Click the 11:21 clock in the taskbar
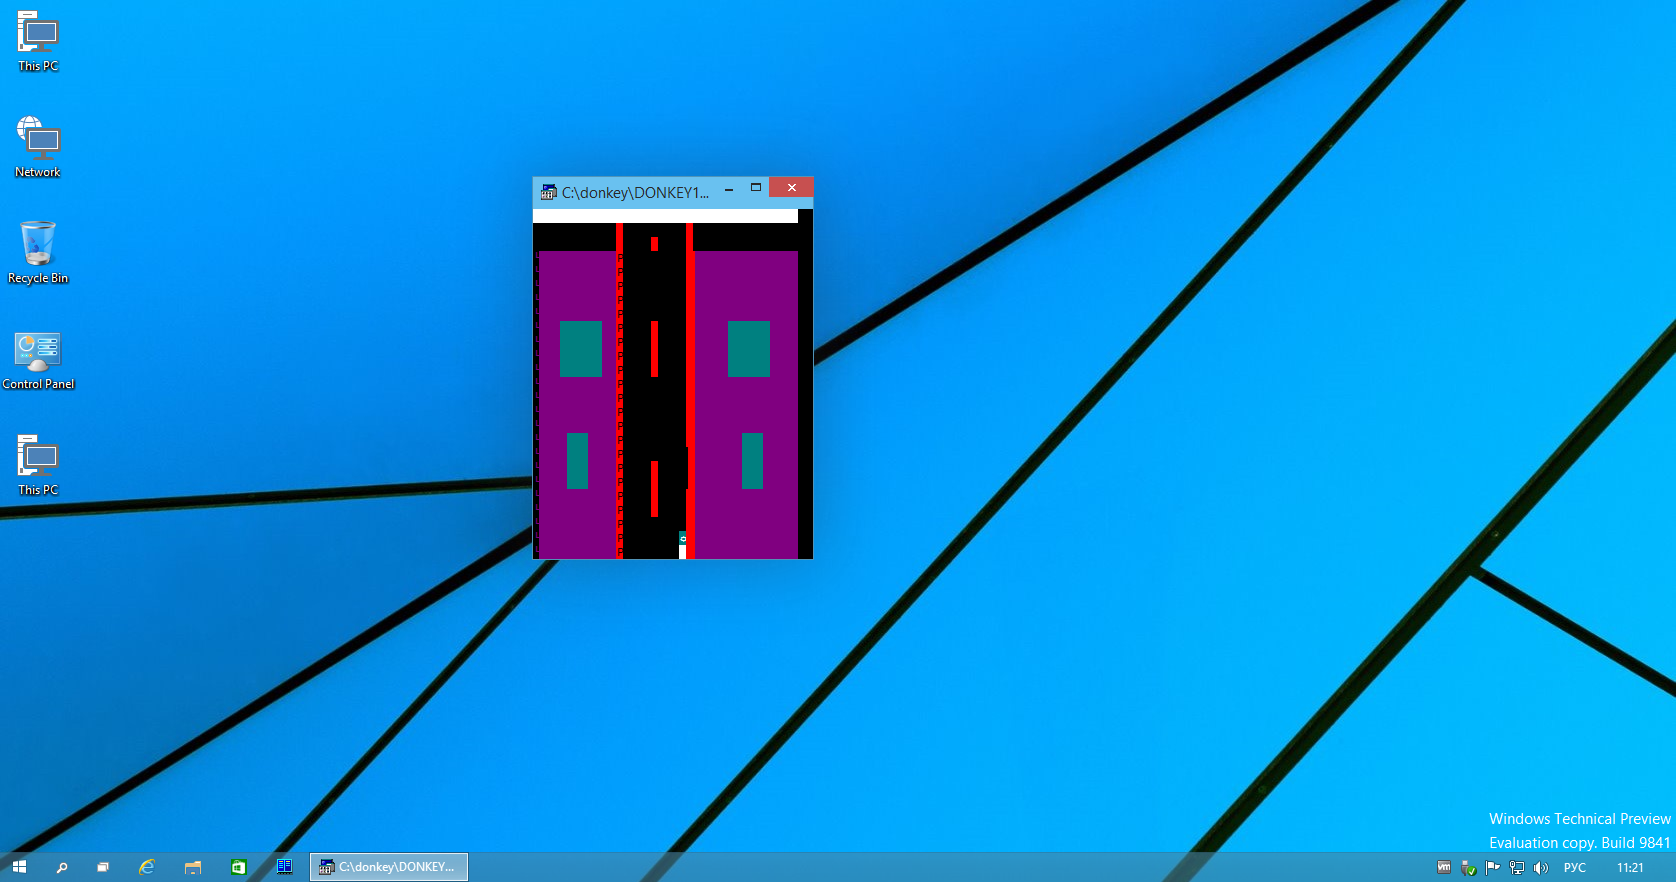 click(x=1630, y=868)
